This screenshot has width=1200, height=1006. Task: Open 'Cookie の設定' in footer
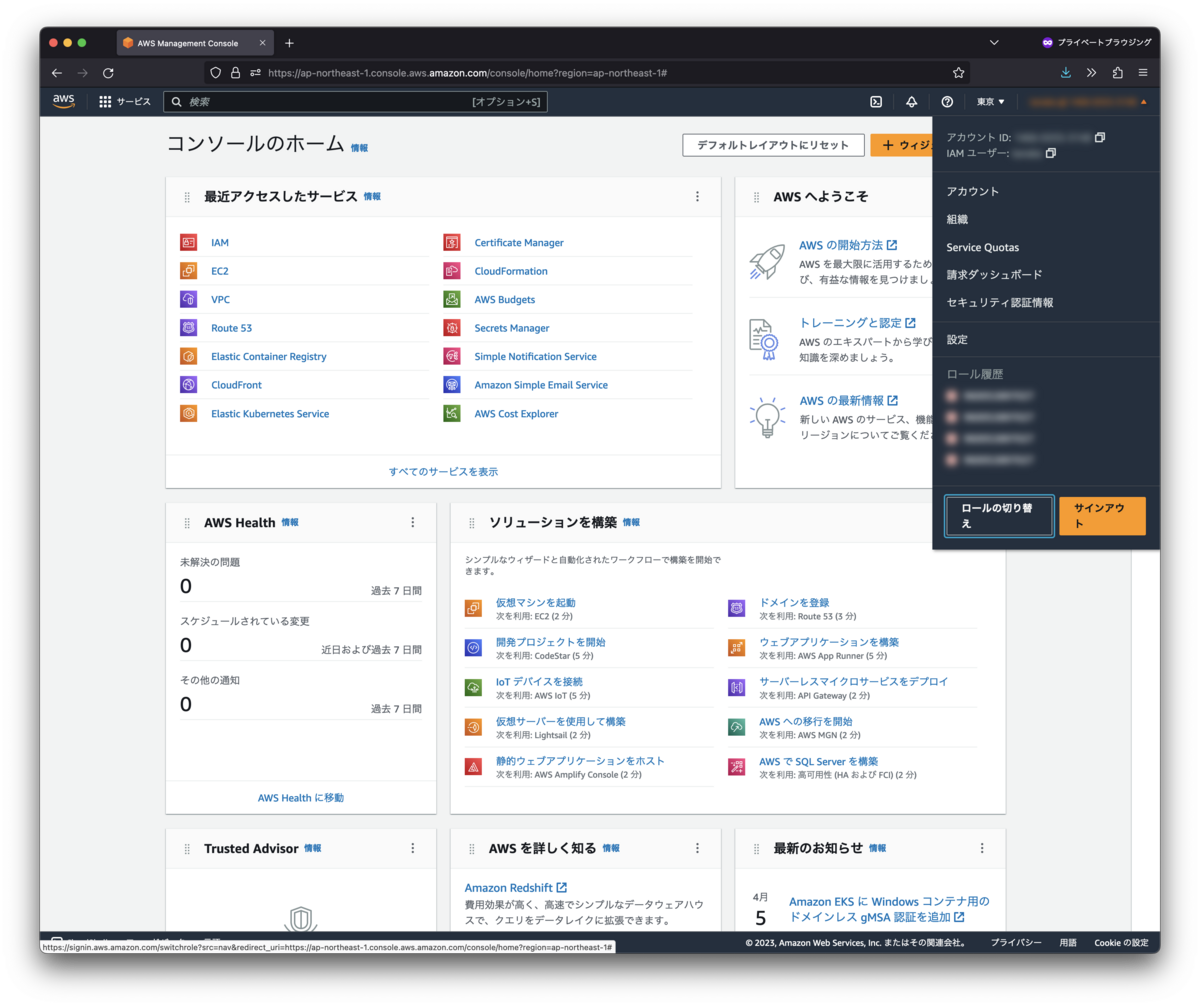pyautogui.click(x=1121, y=943)
